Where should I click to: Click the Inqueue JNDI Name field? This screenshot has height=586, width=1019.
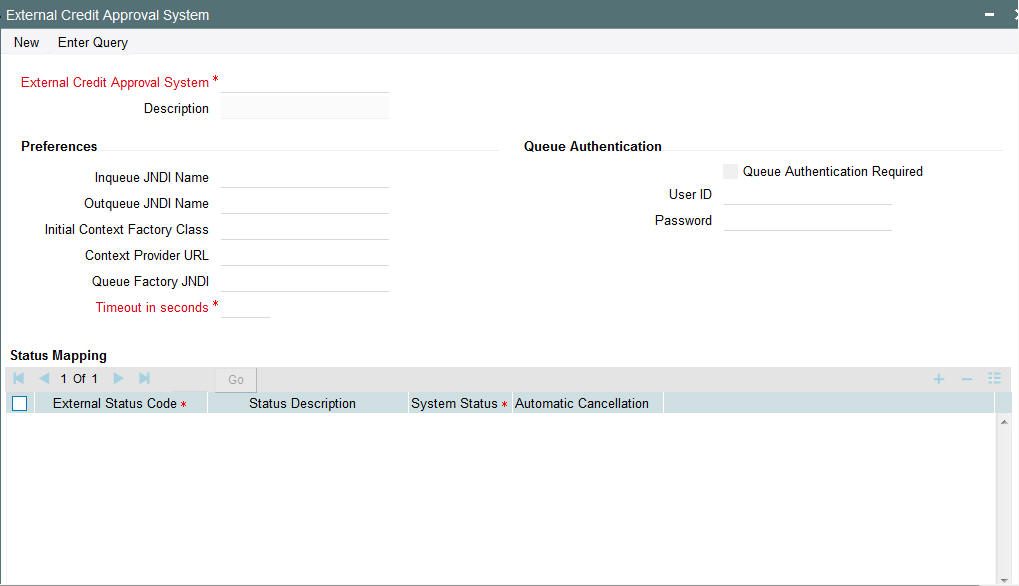click(305, 177)
